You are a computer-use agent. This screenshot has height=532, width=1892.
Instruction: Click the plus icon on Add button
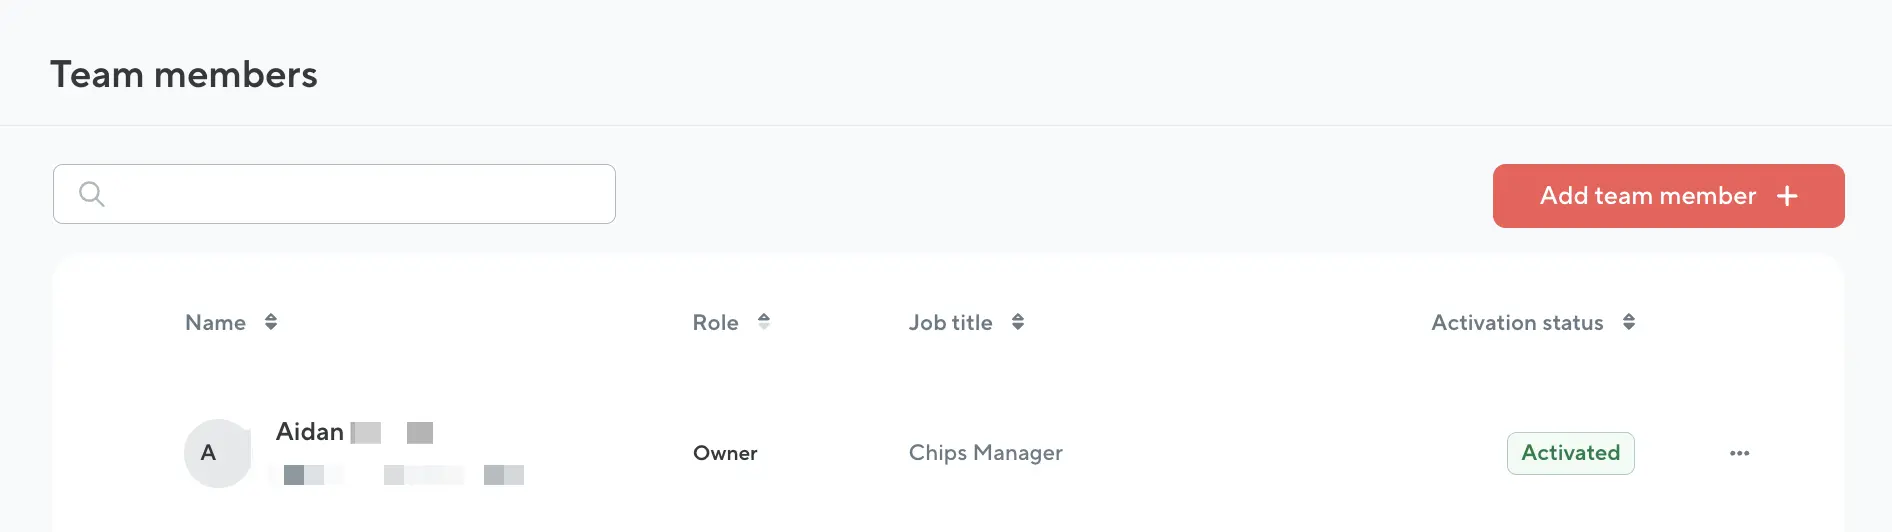(x=1787, y=196)
